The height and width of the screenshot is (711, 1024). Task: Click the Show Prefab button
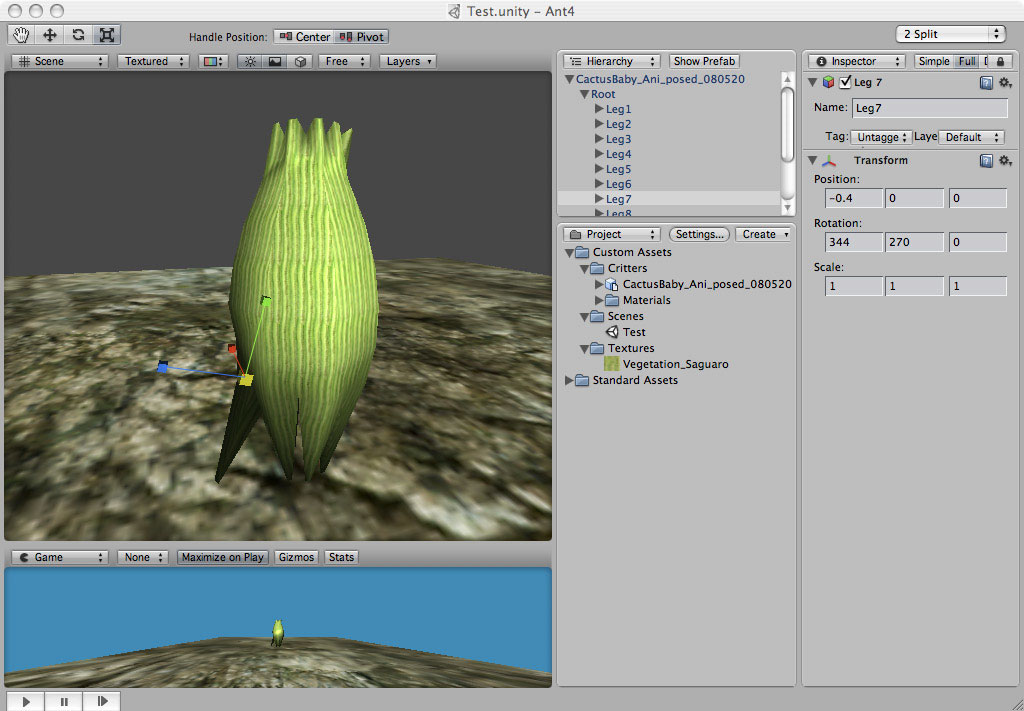[703, 60]
